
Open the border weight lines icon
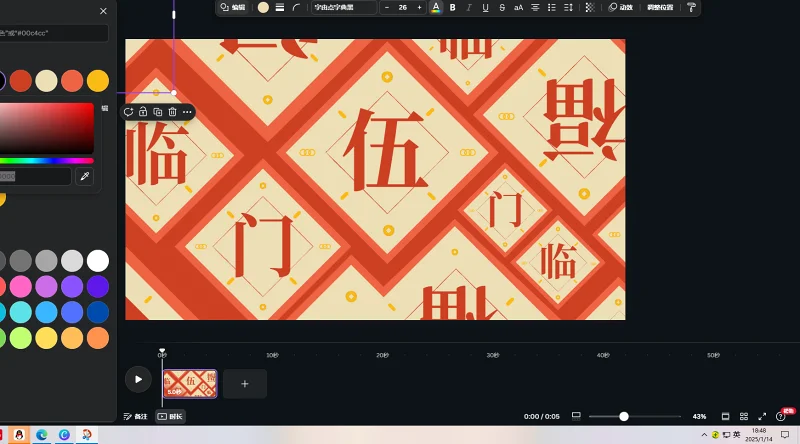coord(280,7)
